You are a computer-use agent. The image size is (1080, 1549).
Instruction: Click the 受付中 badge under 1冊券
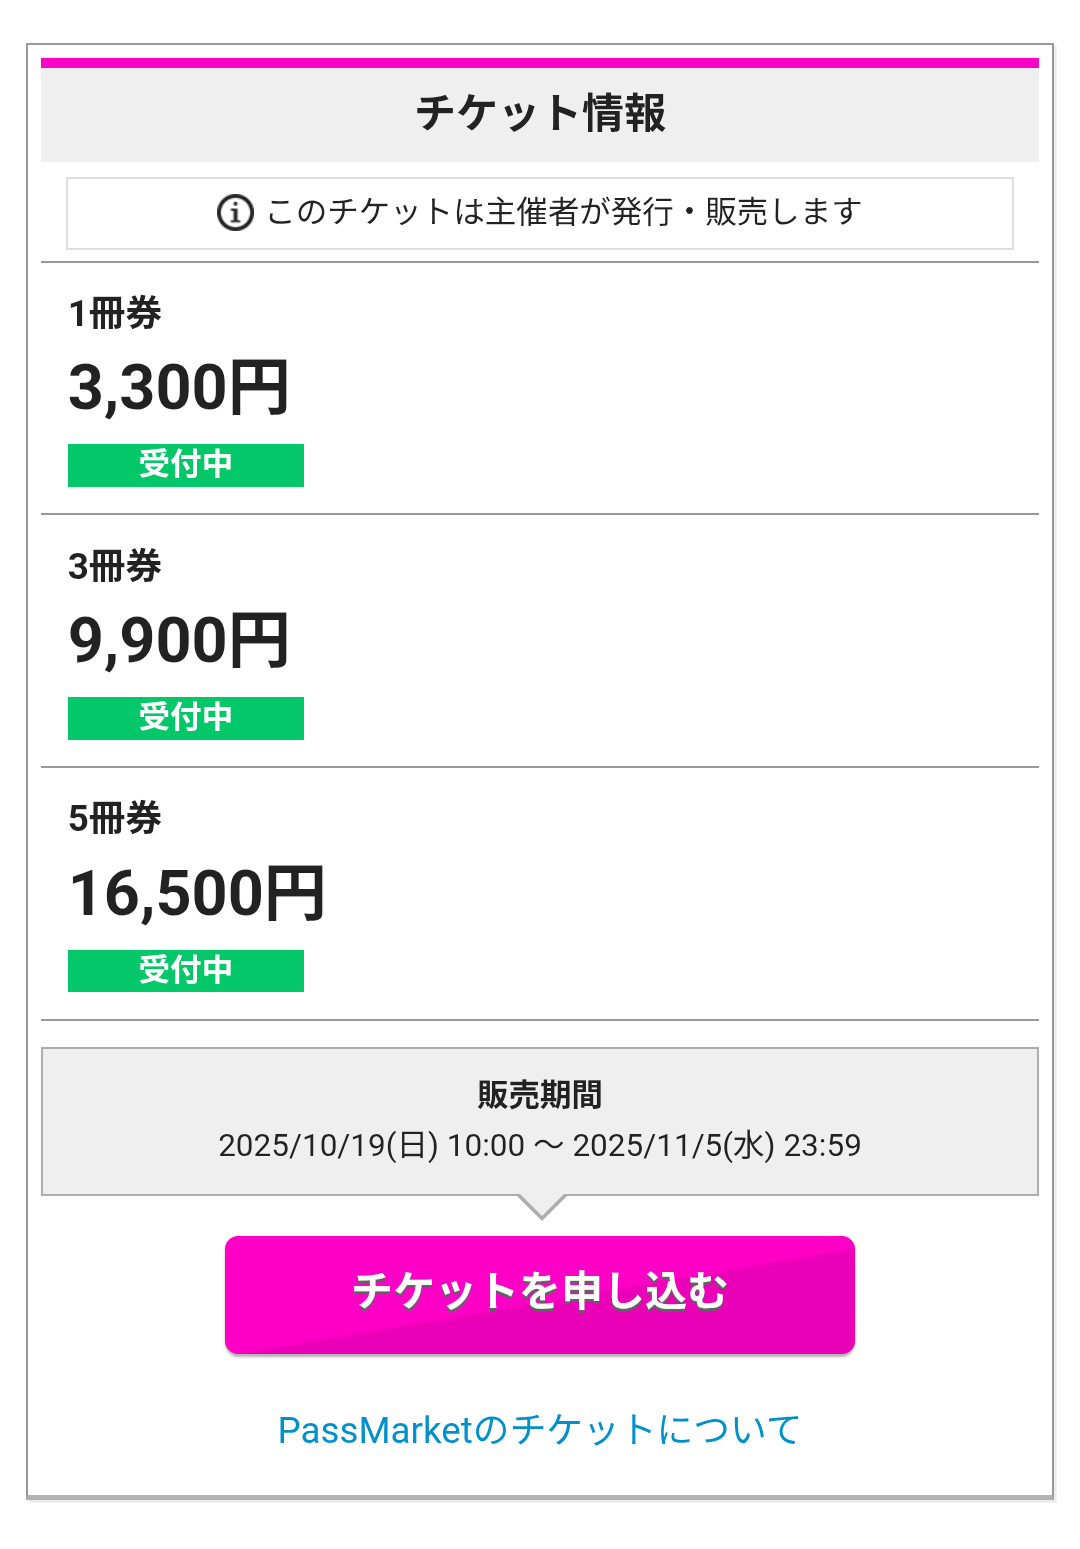(x=186, y=465)
